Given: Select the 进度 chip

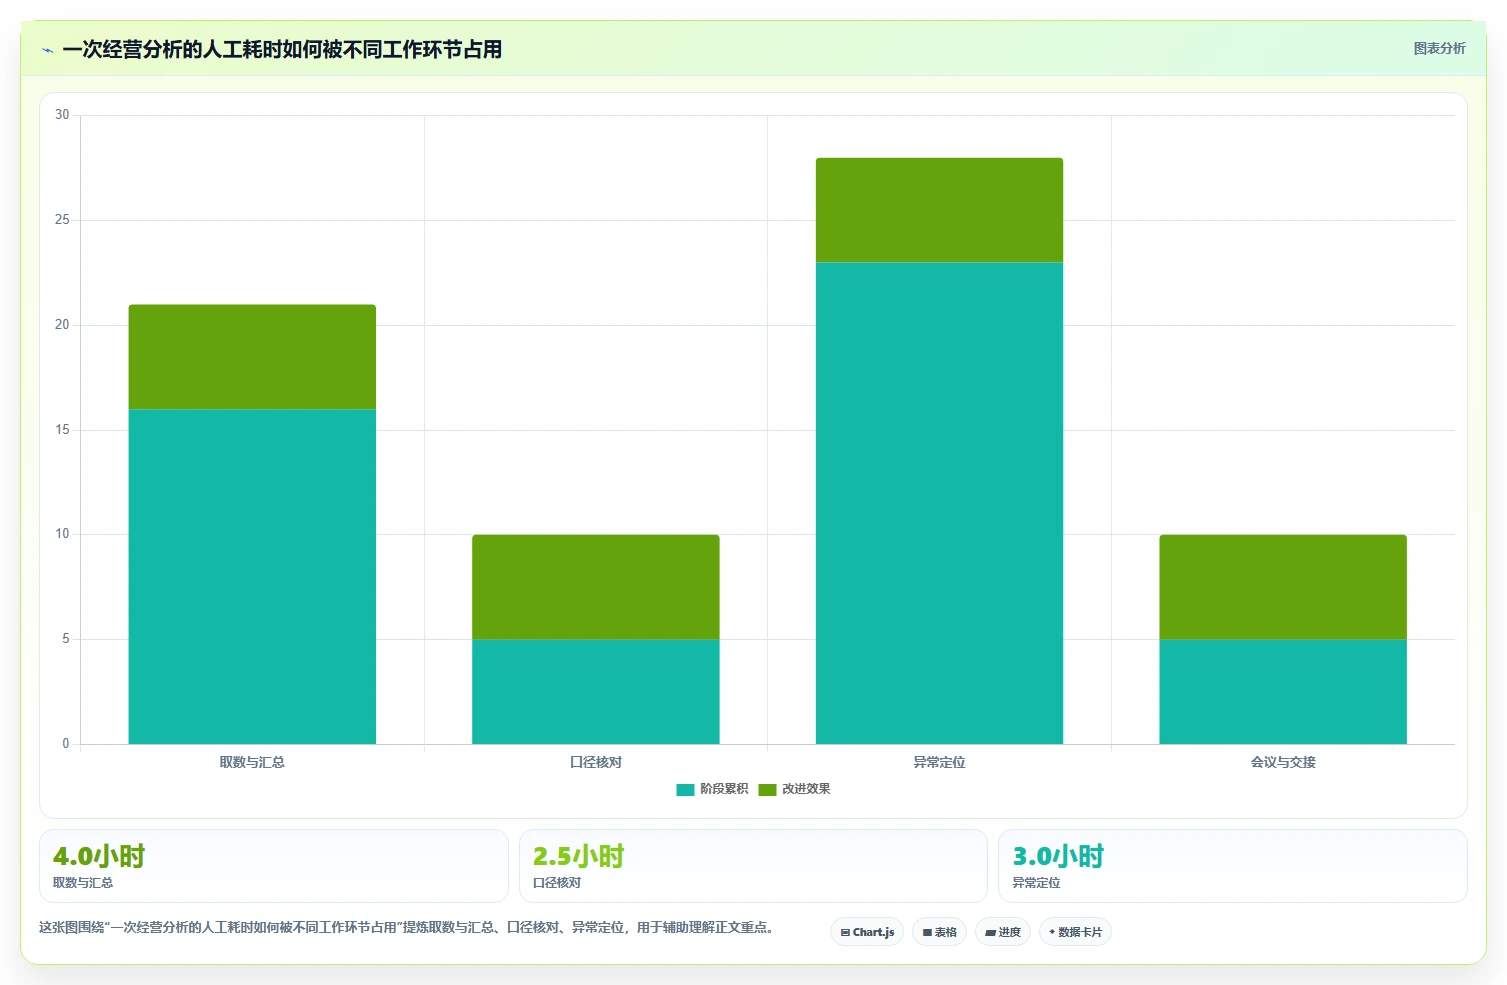Looking at the screenshot, I should coord(1003,932).
